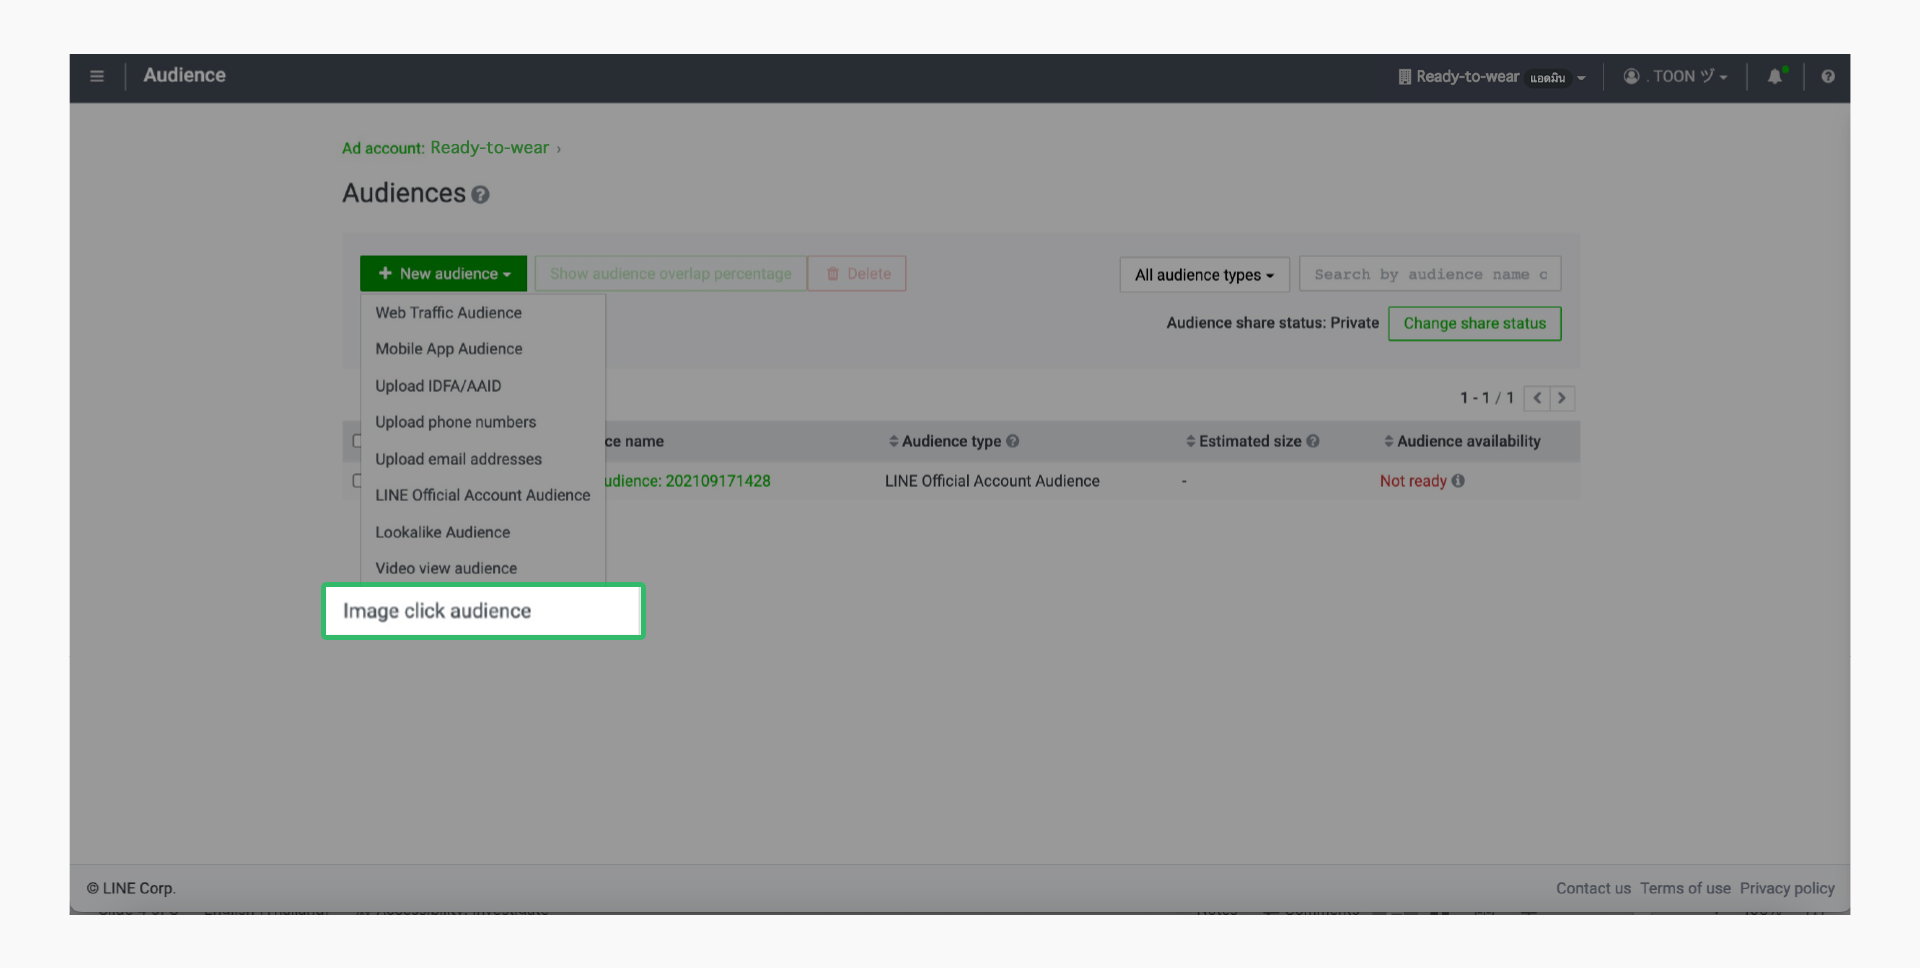The image size is (1920, 968).
Task: Open the Contact us link
Action: (1593, 888)
